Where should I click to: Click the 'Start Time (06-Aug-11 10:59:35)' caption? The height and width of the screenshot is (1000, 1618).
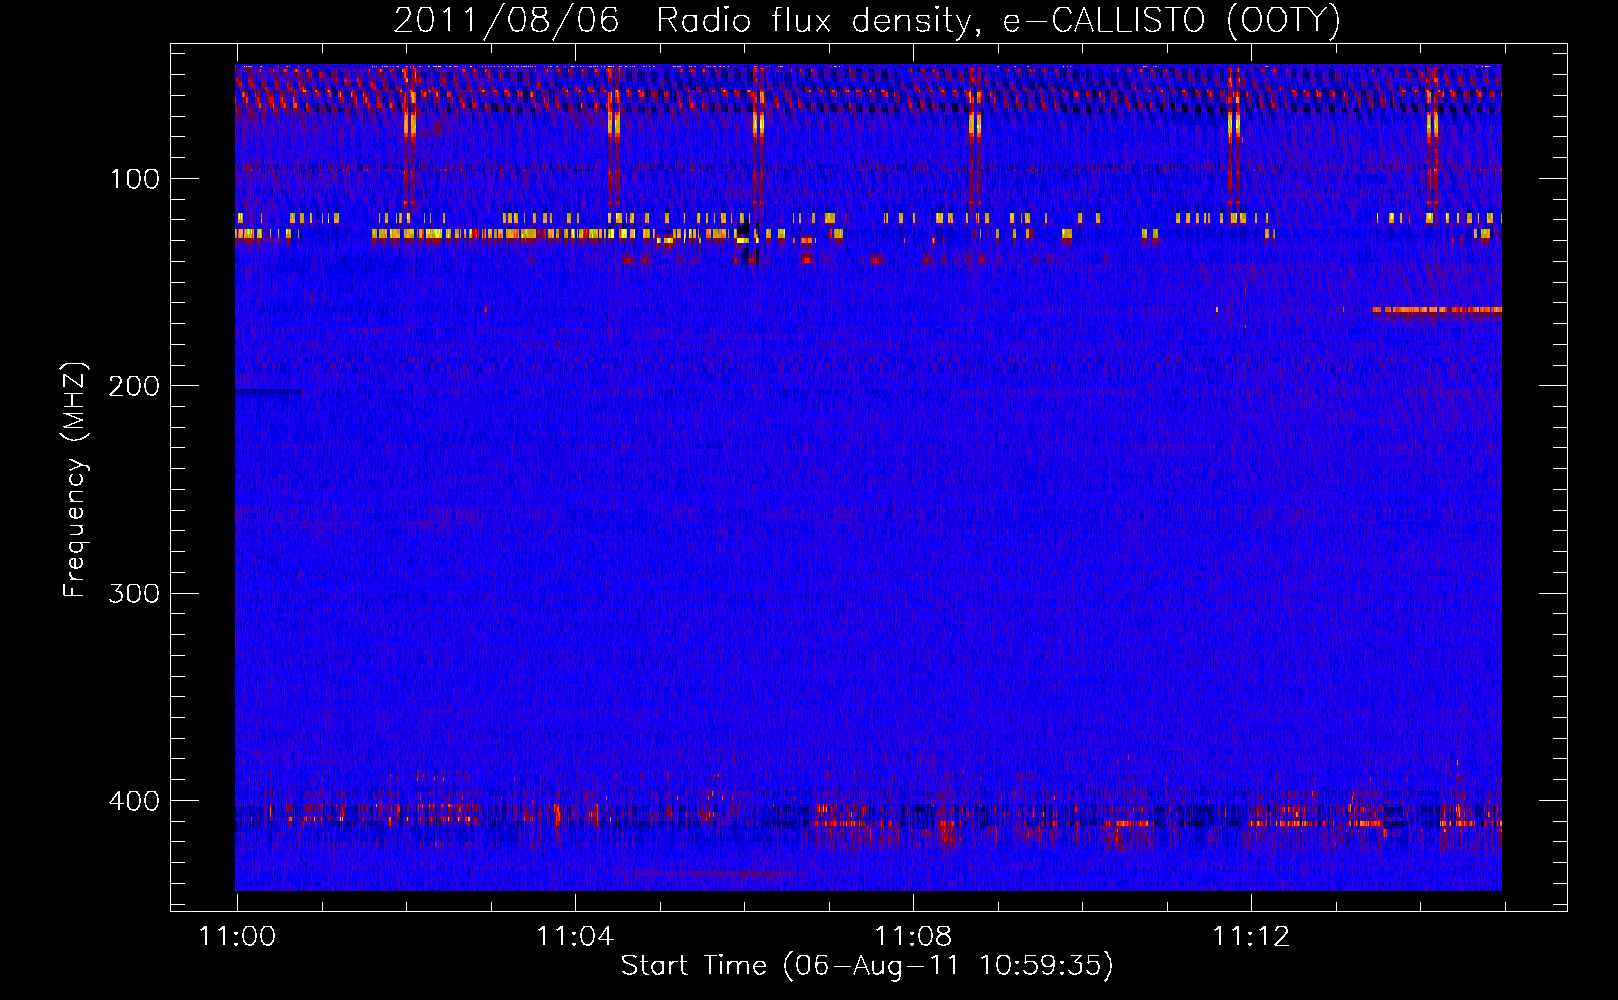(867, 966)
